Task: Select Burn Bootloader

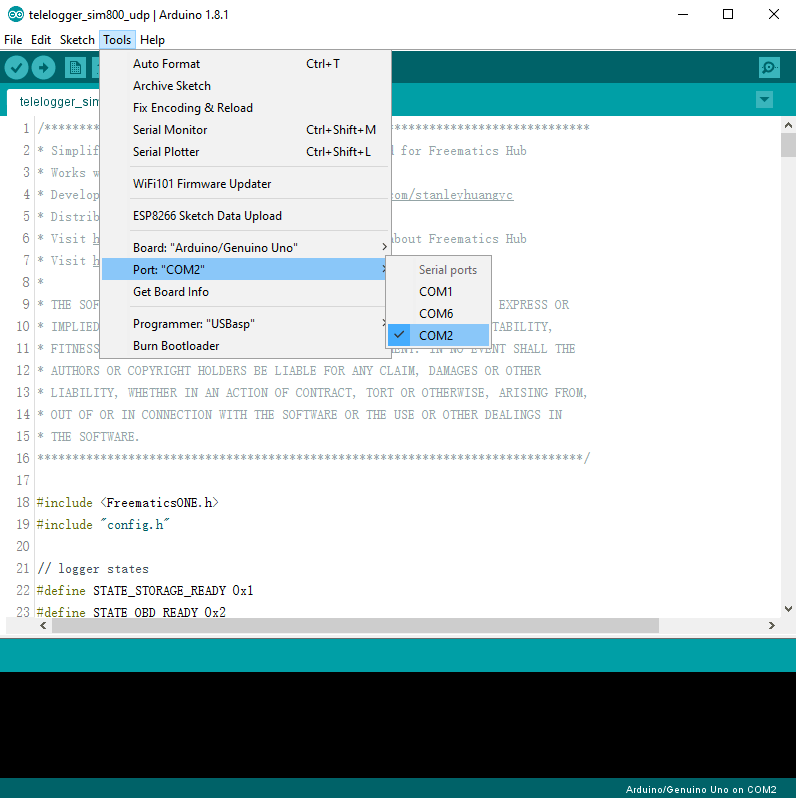Action: point(244,345)
